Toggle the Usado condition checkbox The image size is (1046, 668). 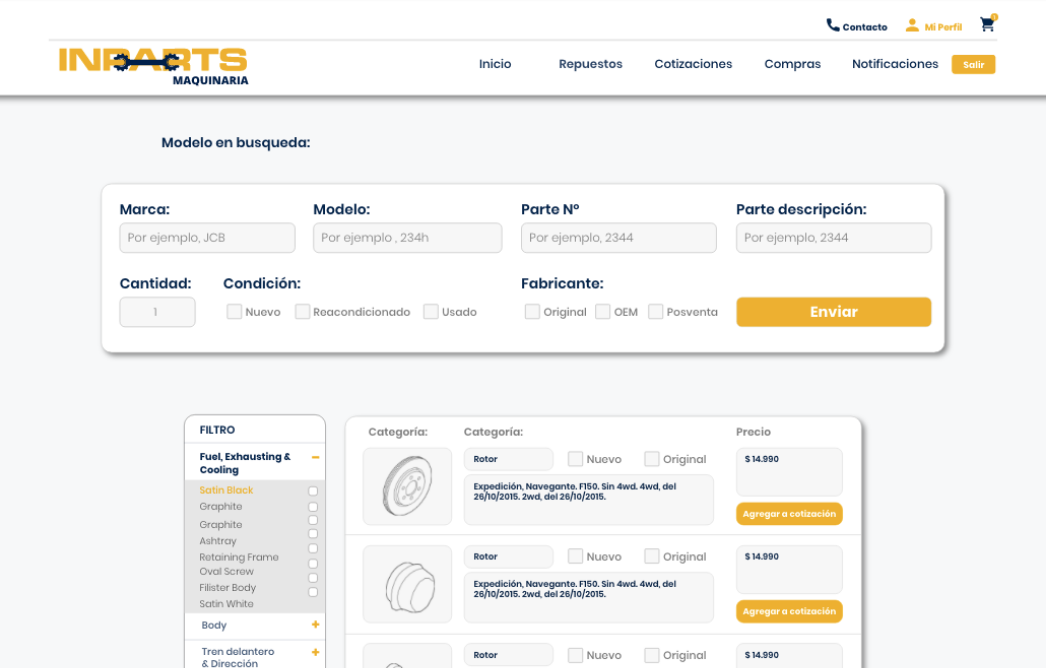[x=431, y=312]
